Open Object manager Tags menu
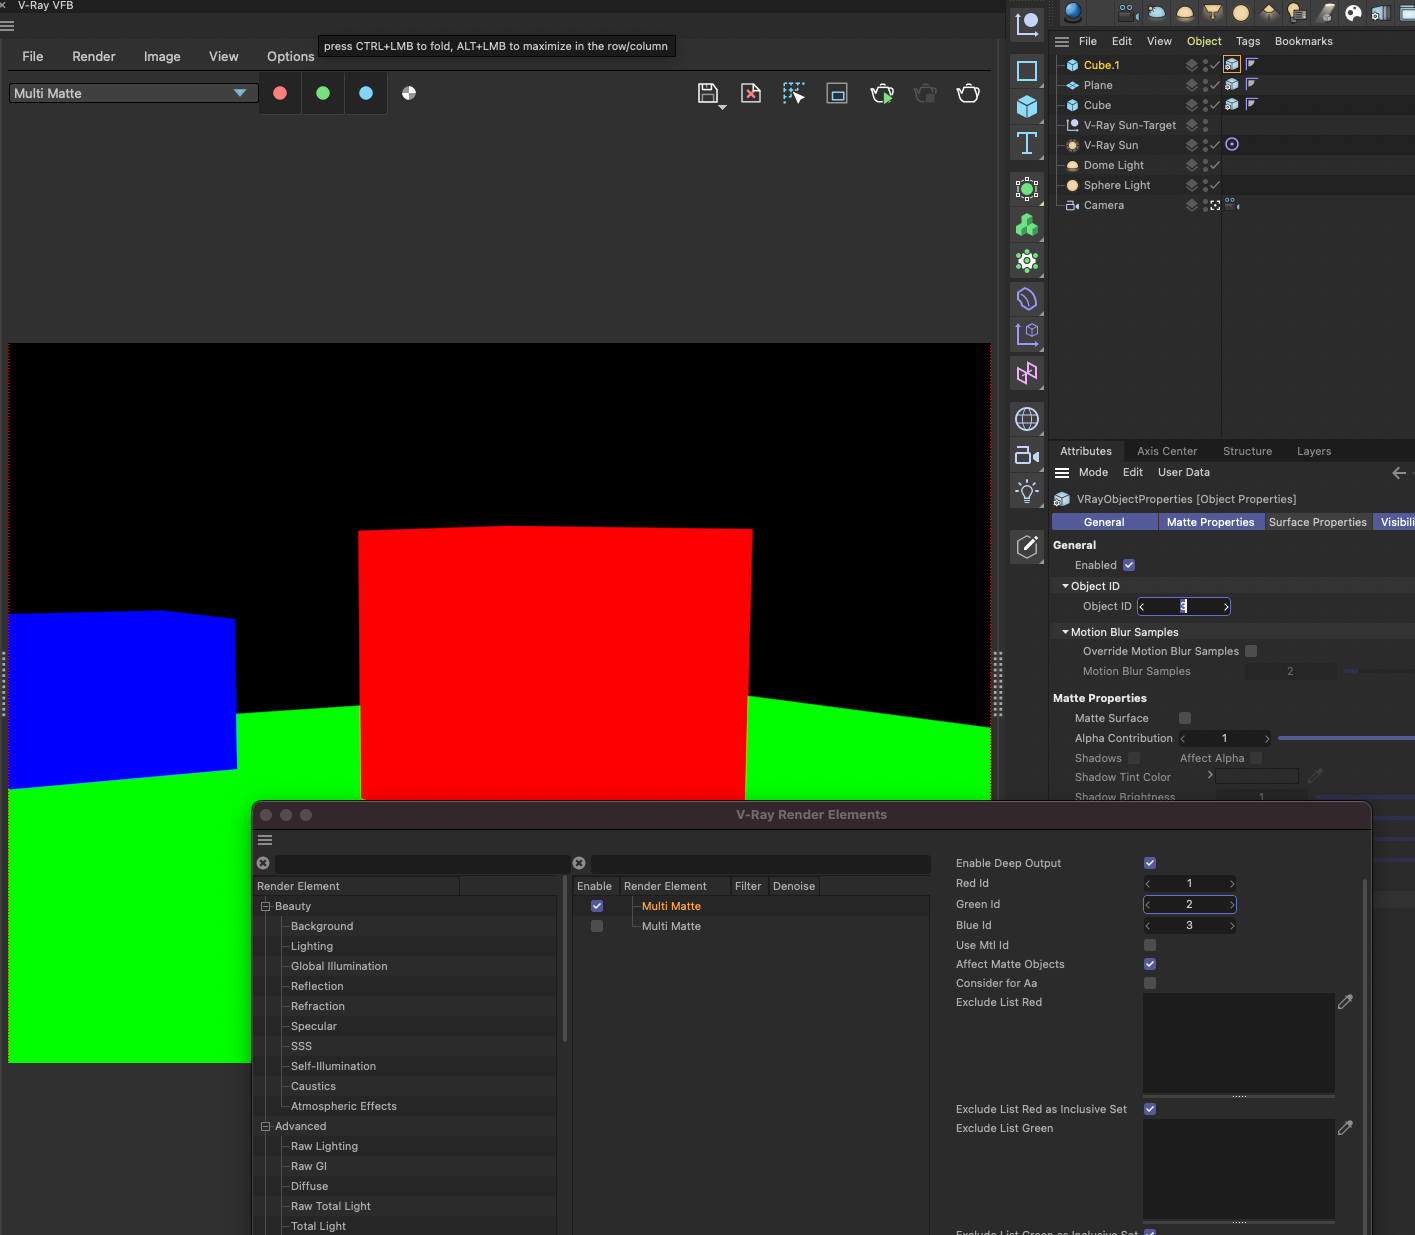The width and height of the screenshot is (1415, 1235). pyautogui.click(x=1248, y=41)
